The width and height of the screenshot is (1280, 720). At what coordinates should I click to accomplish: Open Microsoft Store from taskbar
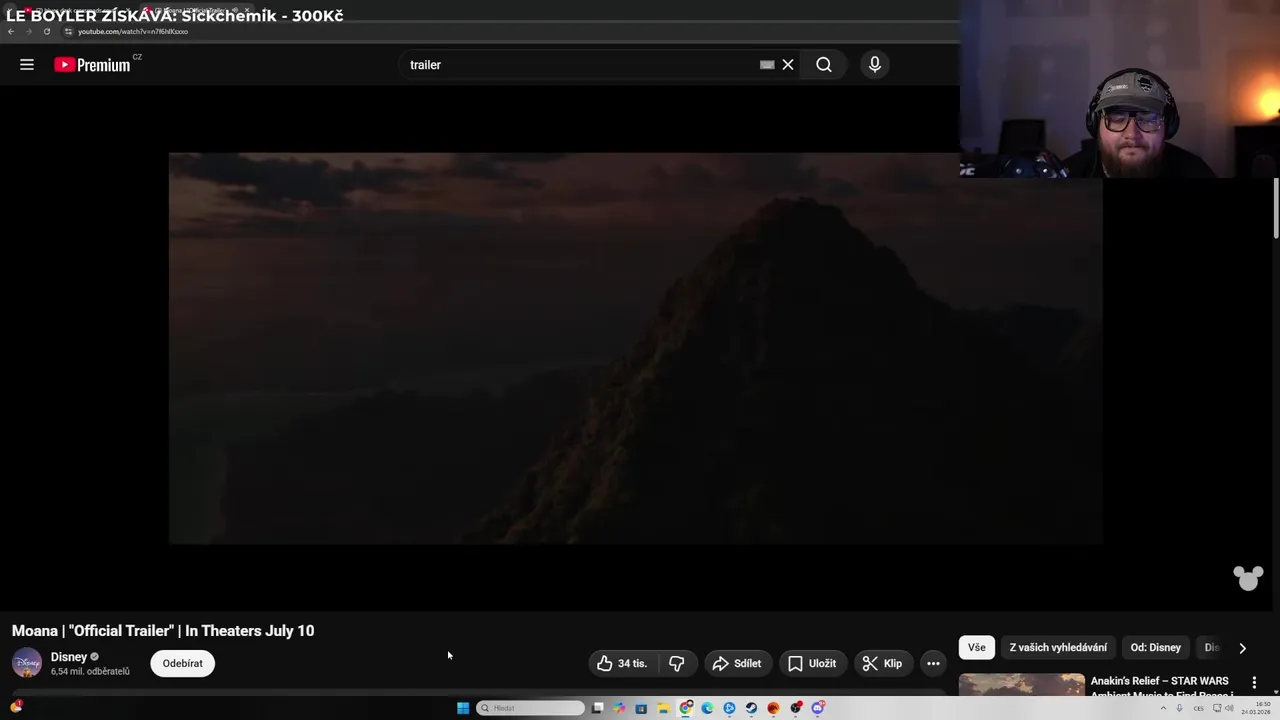(x=641, y=708)
